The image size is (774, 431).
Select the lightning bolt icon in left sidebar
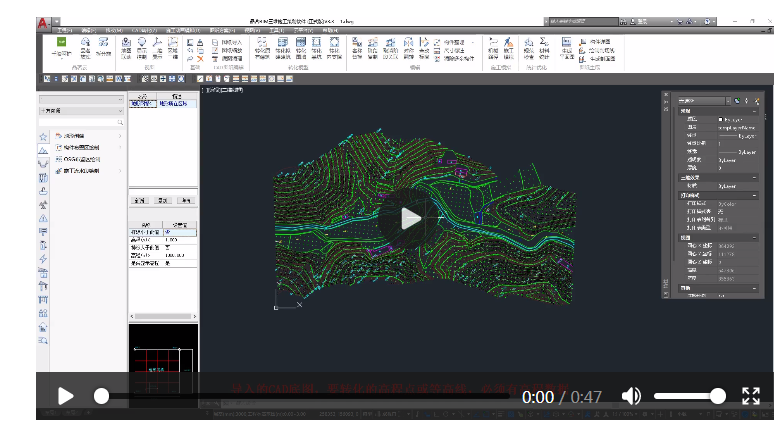coord(43,259)
